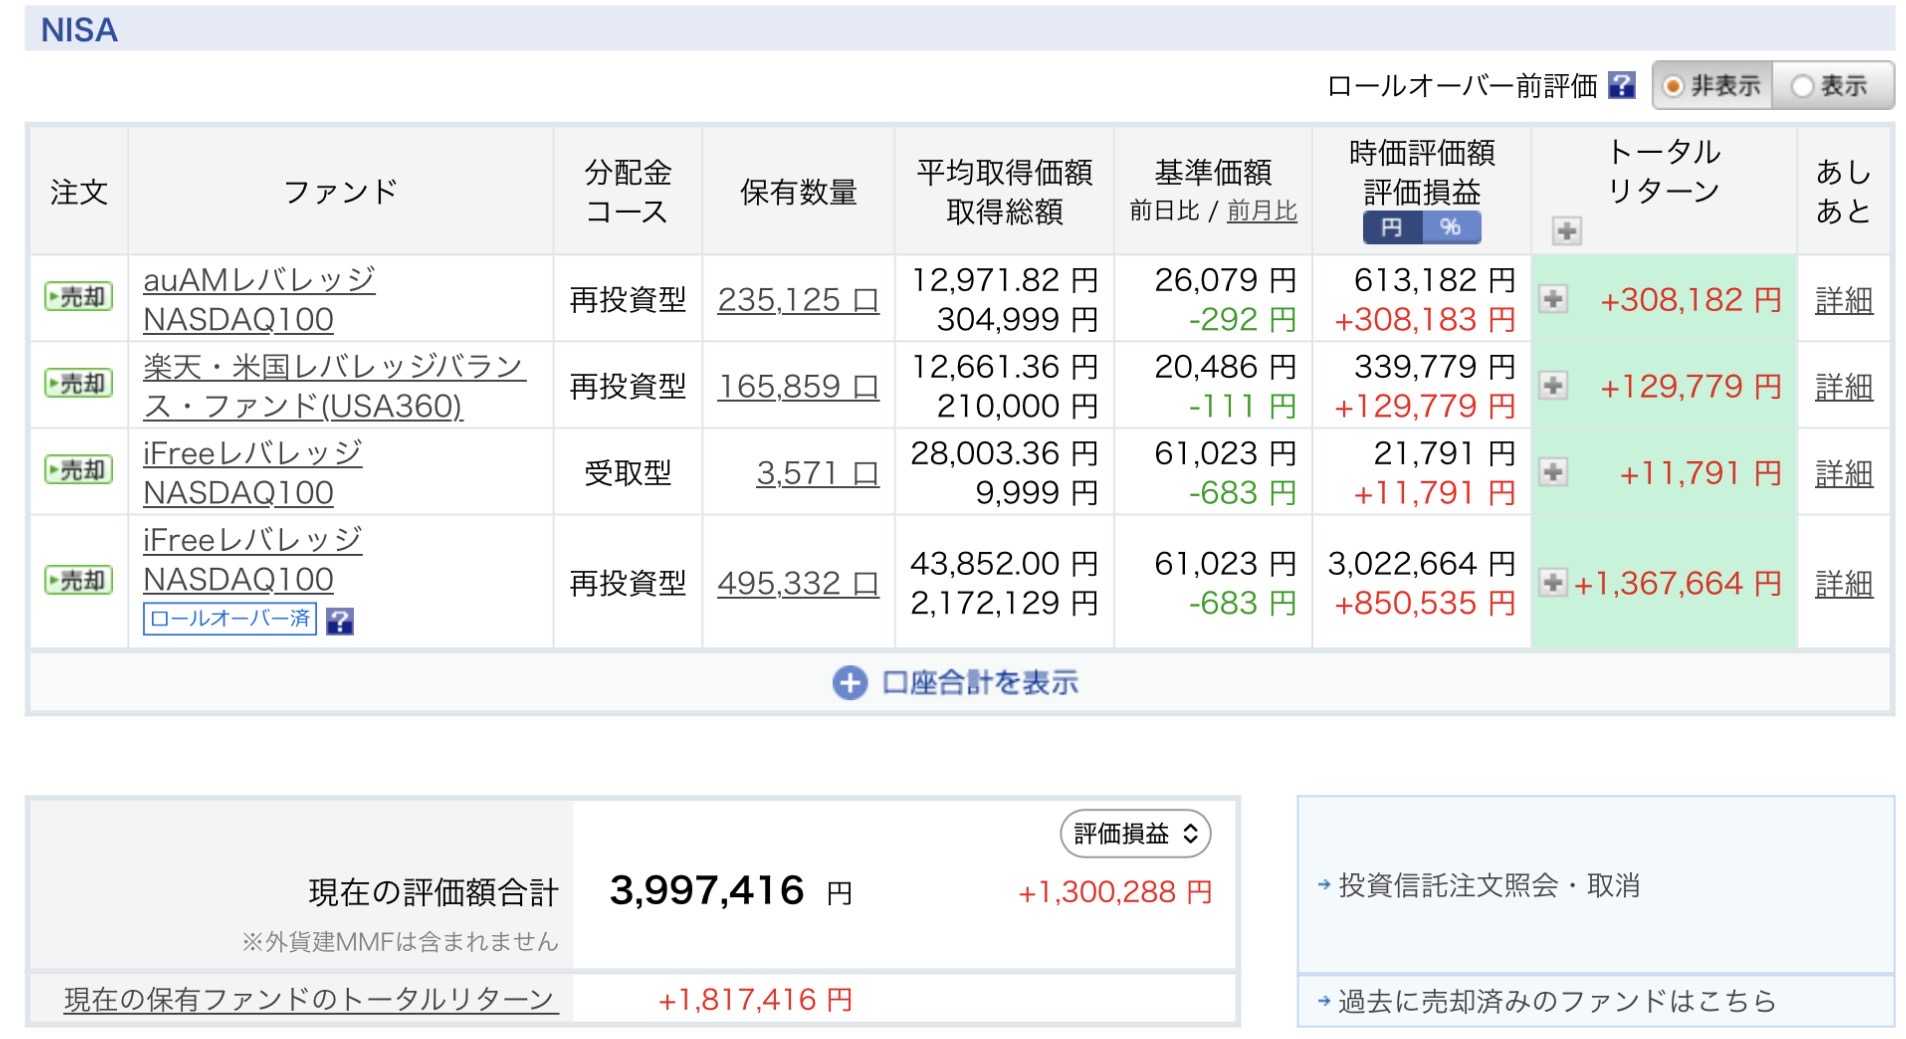Image resolution: width=1906 pixels, height=1039 pixels.
Task: Click the acquisition total 2,172,129 円
Action: (x=1004, y=603)
